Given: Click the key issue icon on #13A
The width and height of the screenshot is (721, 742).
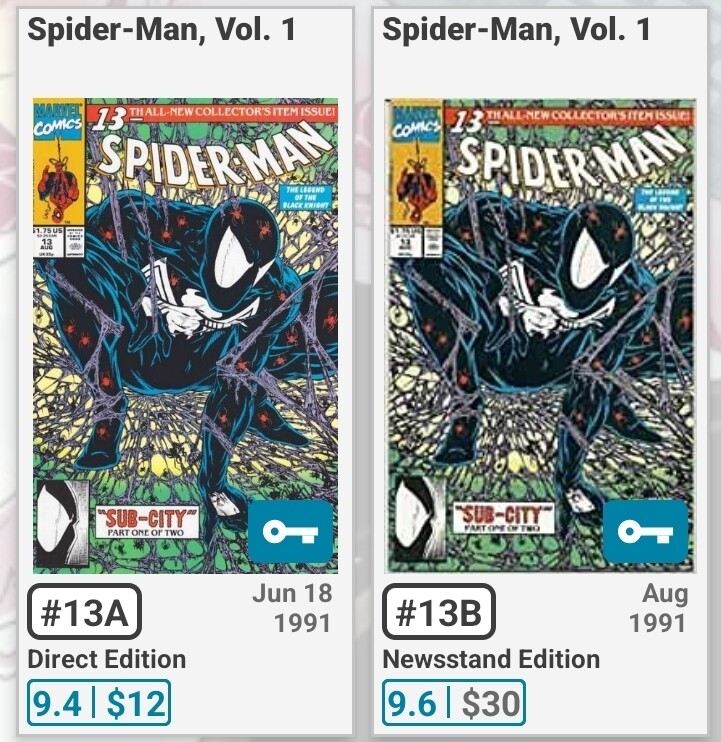Looking at the screenshot, I should 290,531.
